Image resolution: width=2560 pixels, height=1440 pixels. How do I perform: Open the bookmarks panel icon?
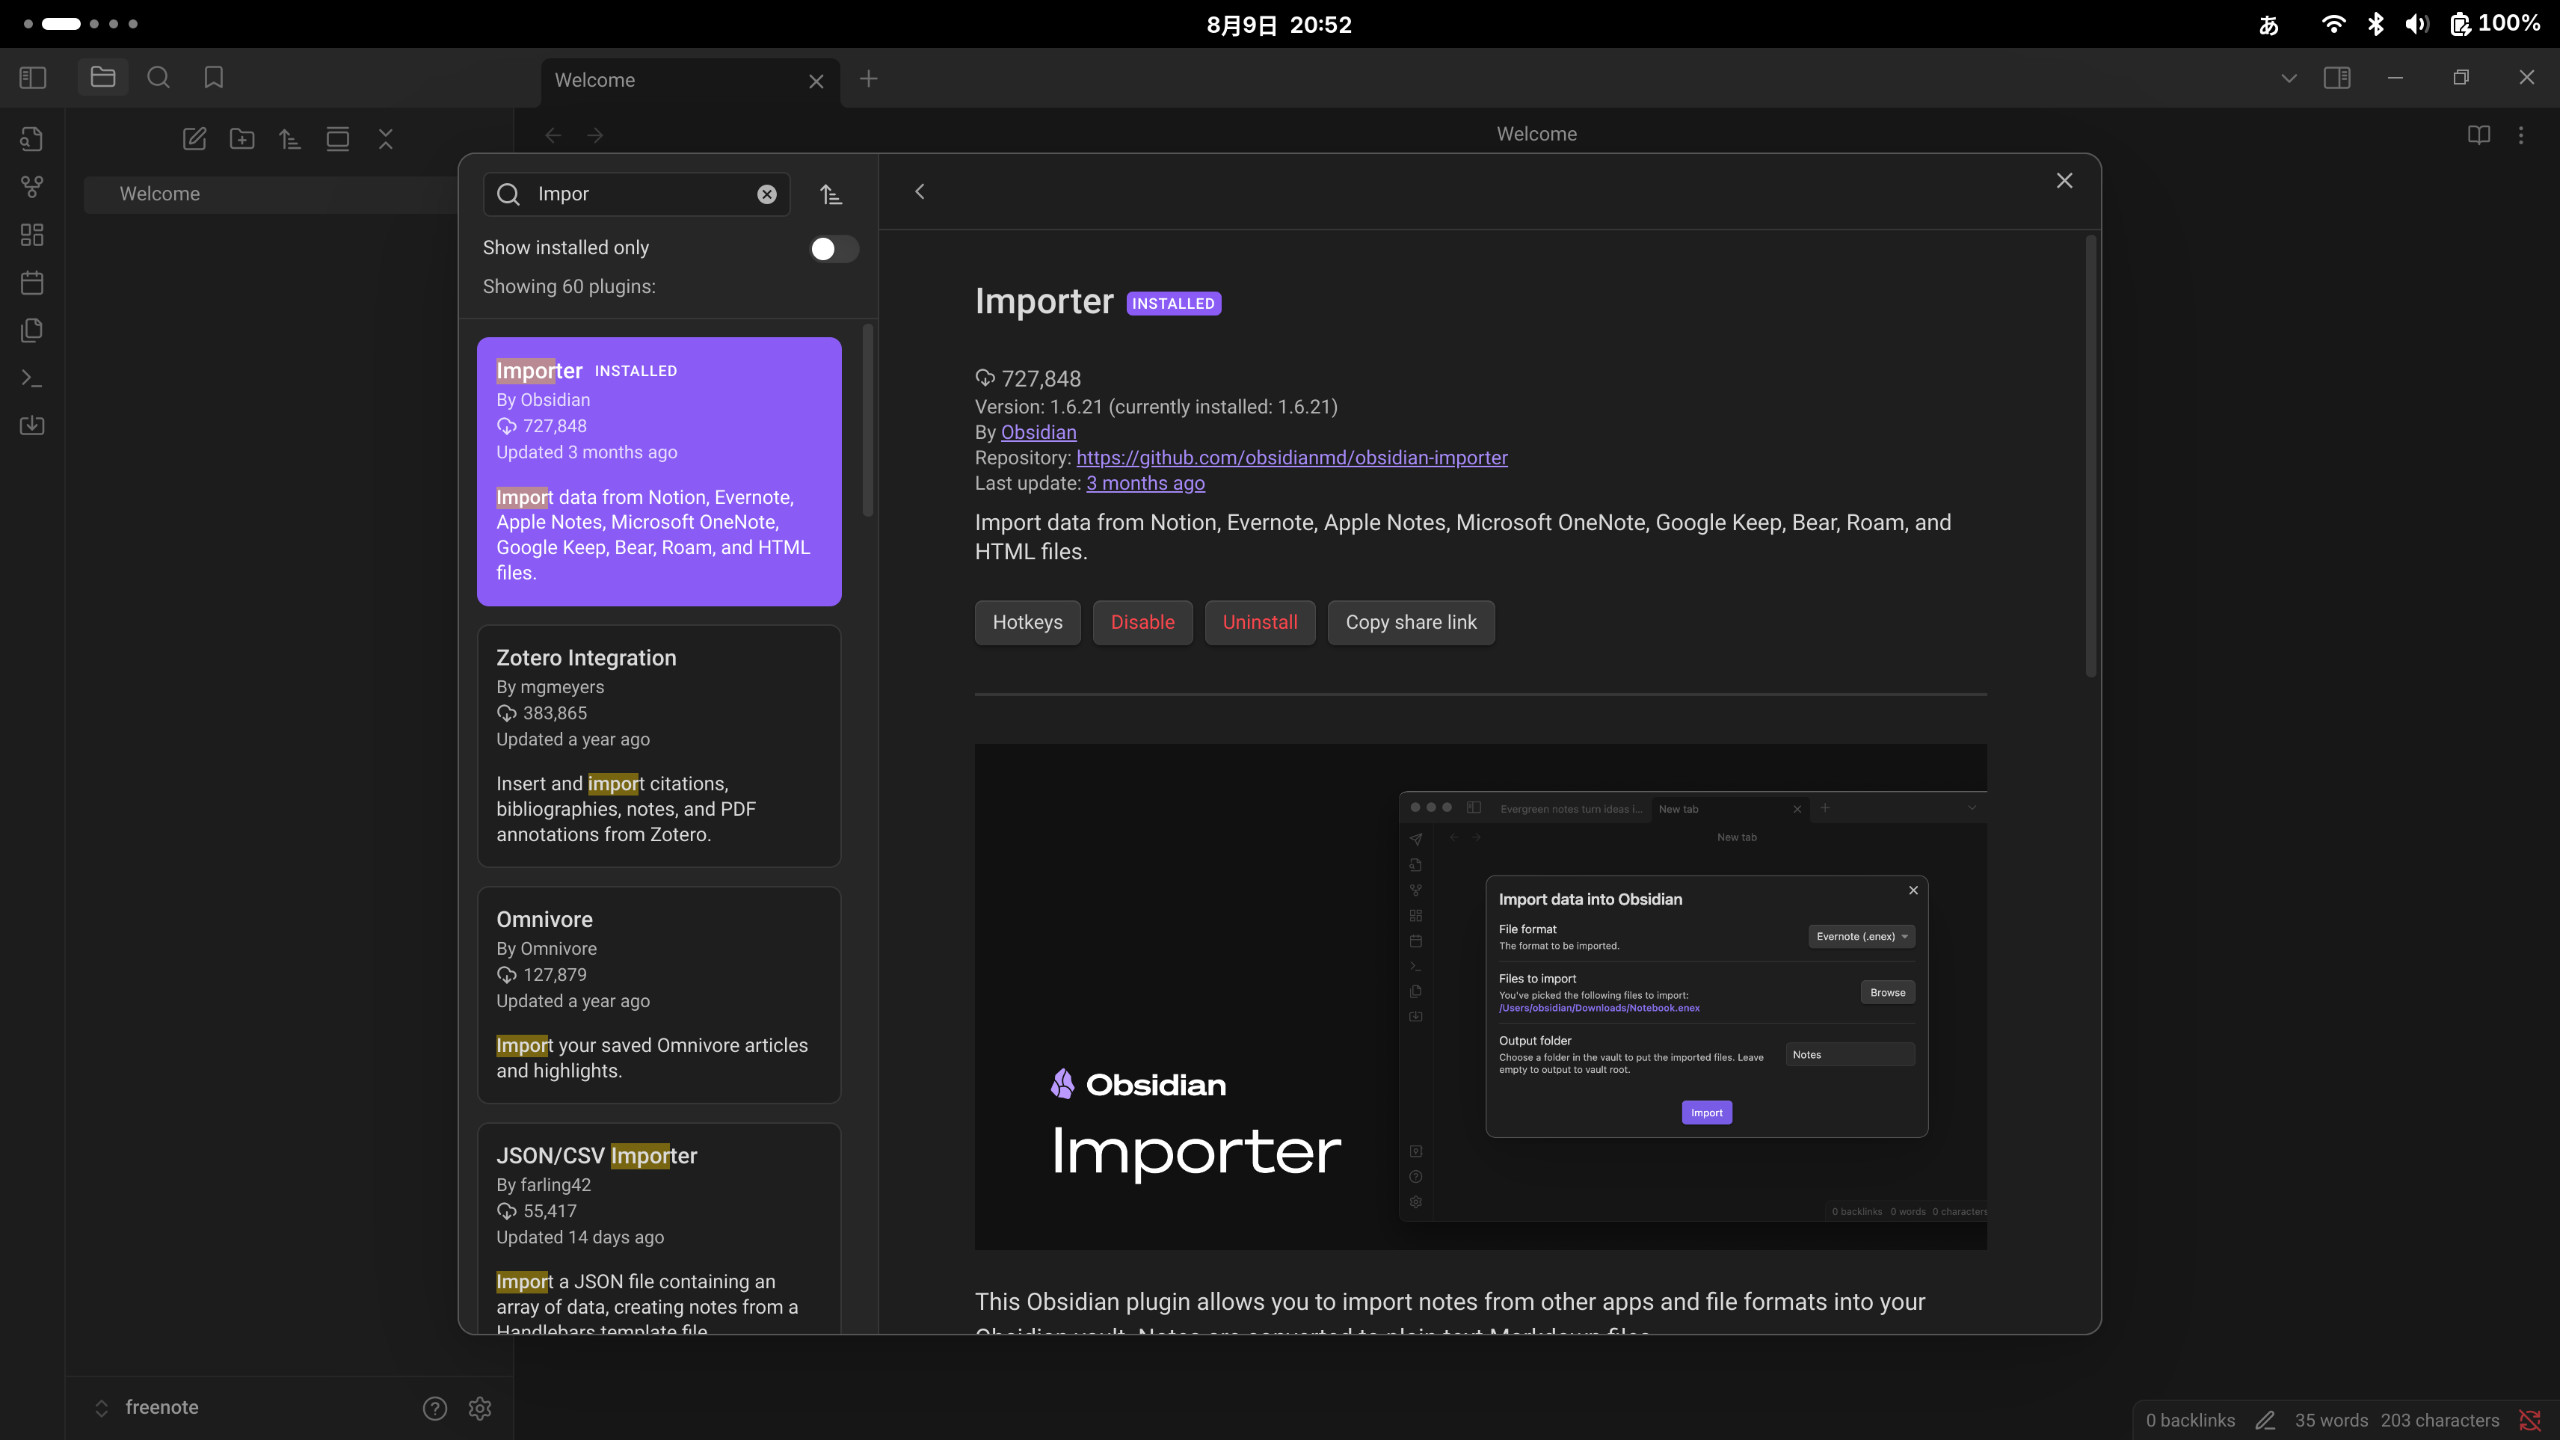[x=213, y=77]
